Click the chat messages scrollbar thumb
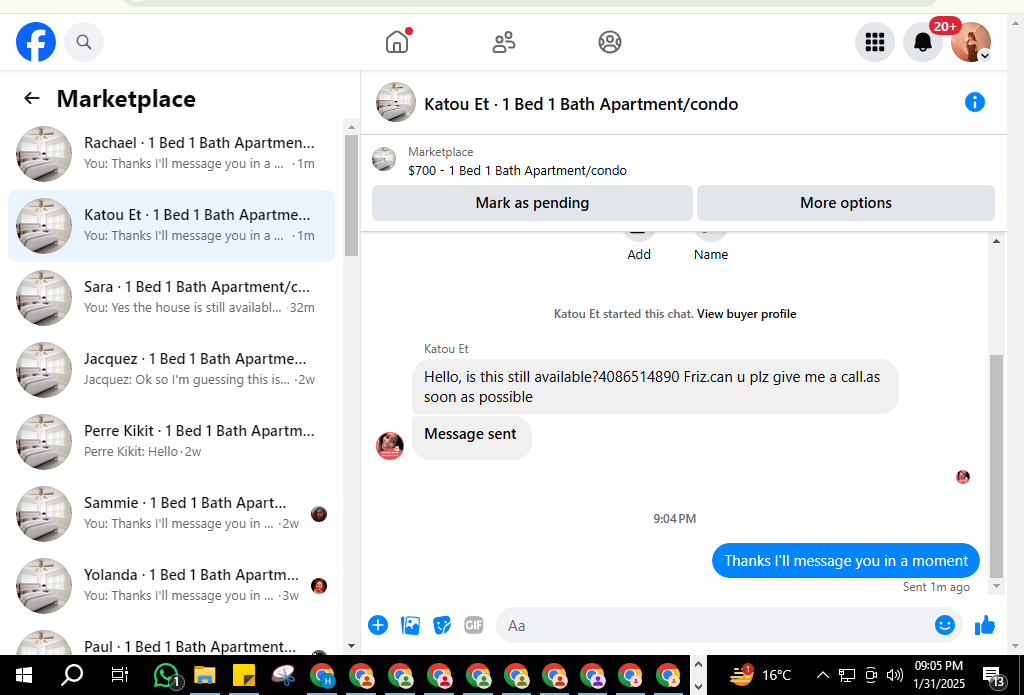 click(x=997, y=466)
